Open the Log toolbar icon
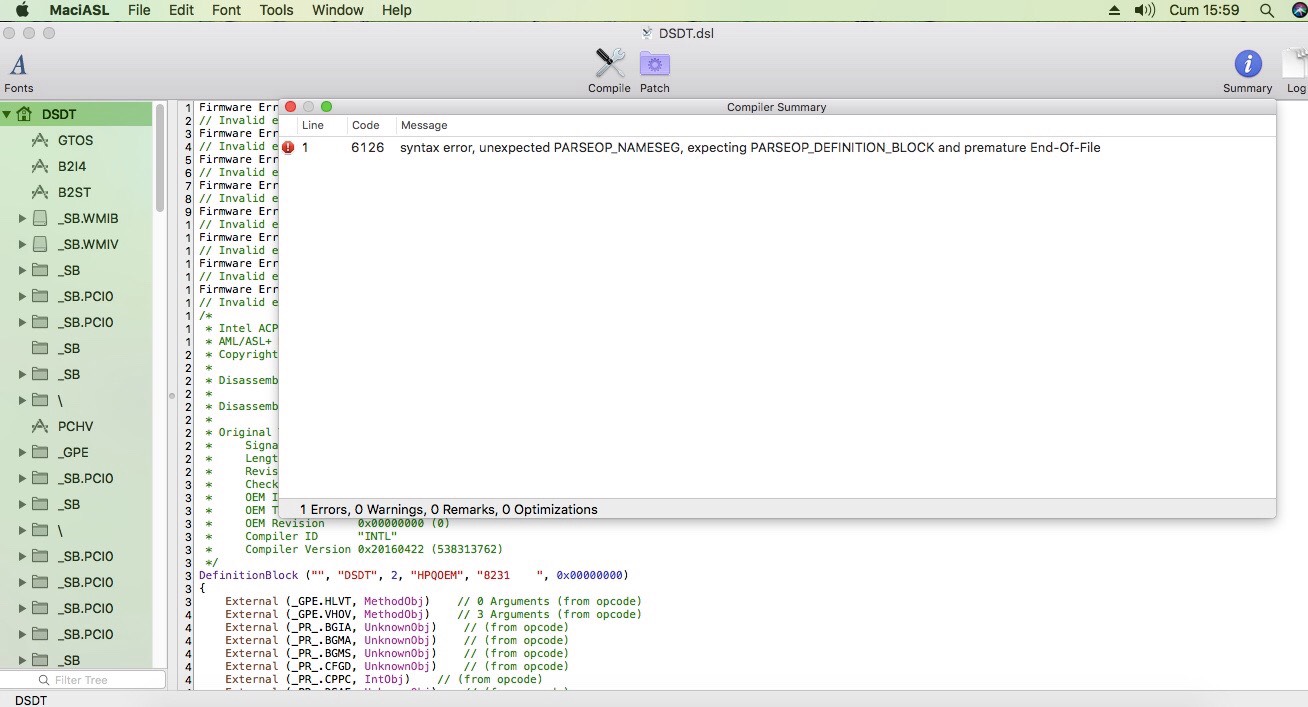 point(1296,64)
